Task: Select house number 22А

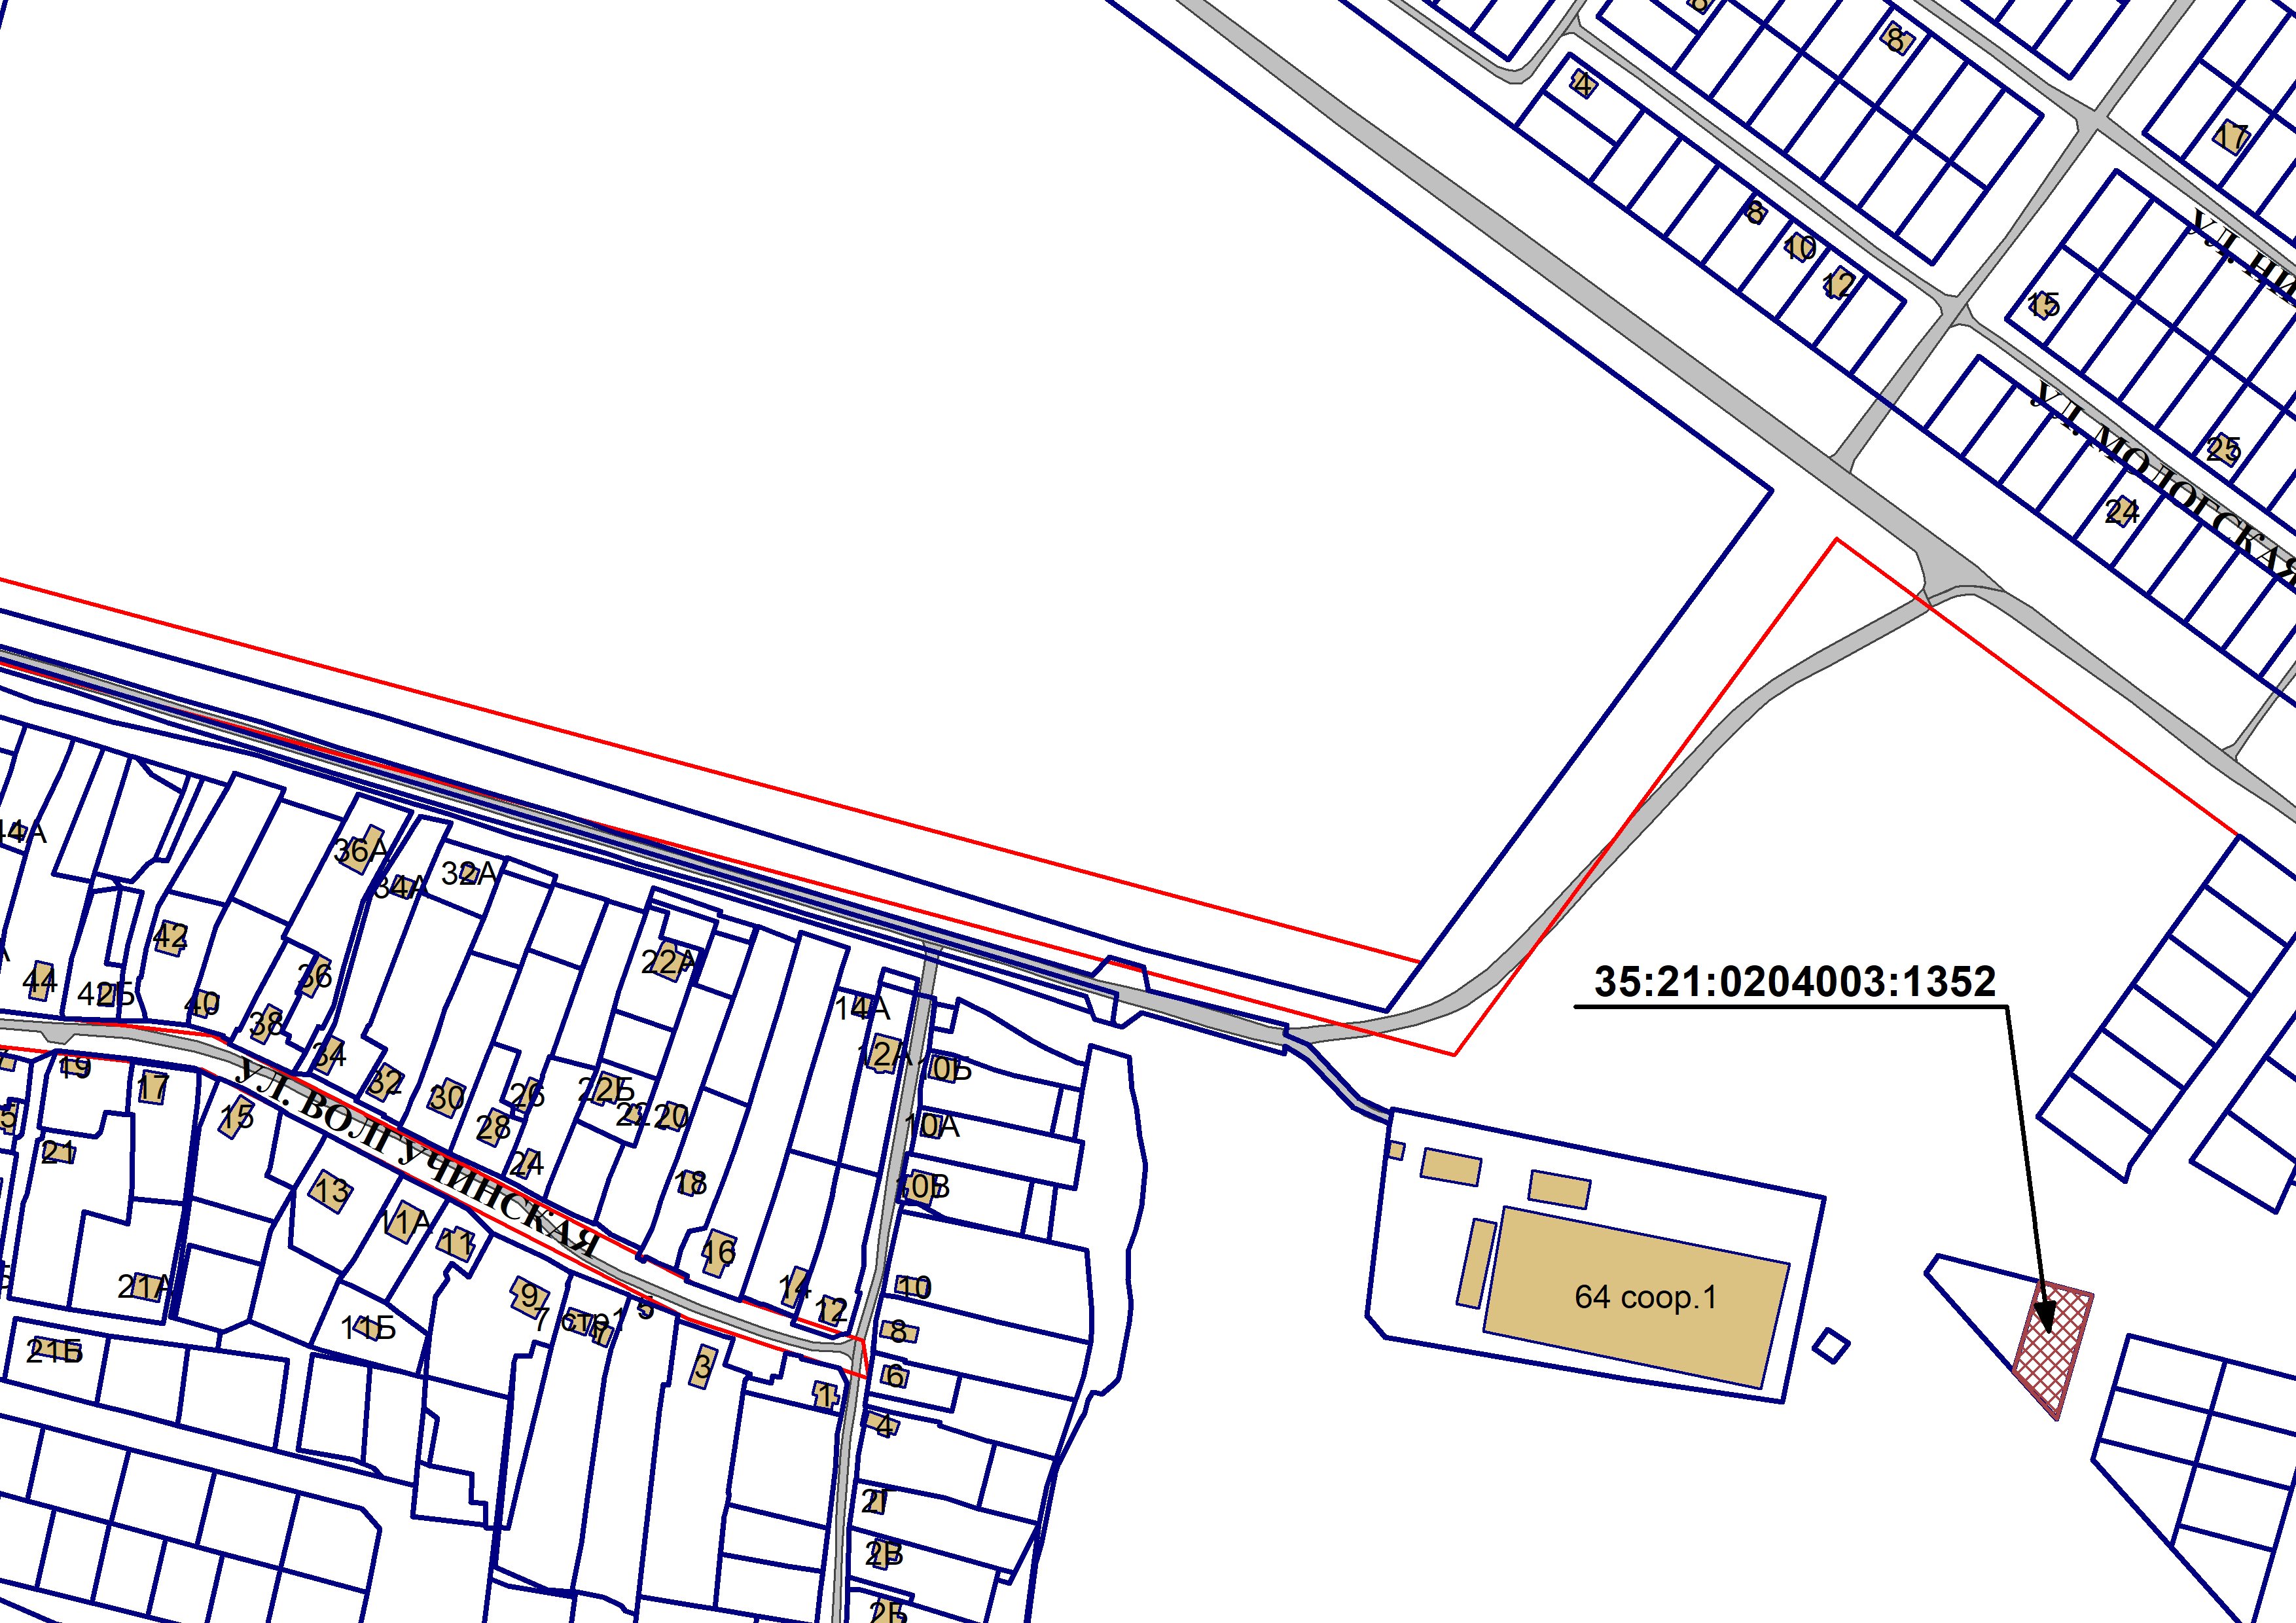Action: tap(668, 962)
